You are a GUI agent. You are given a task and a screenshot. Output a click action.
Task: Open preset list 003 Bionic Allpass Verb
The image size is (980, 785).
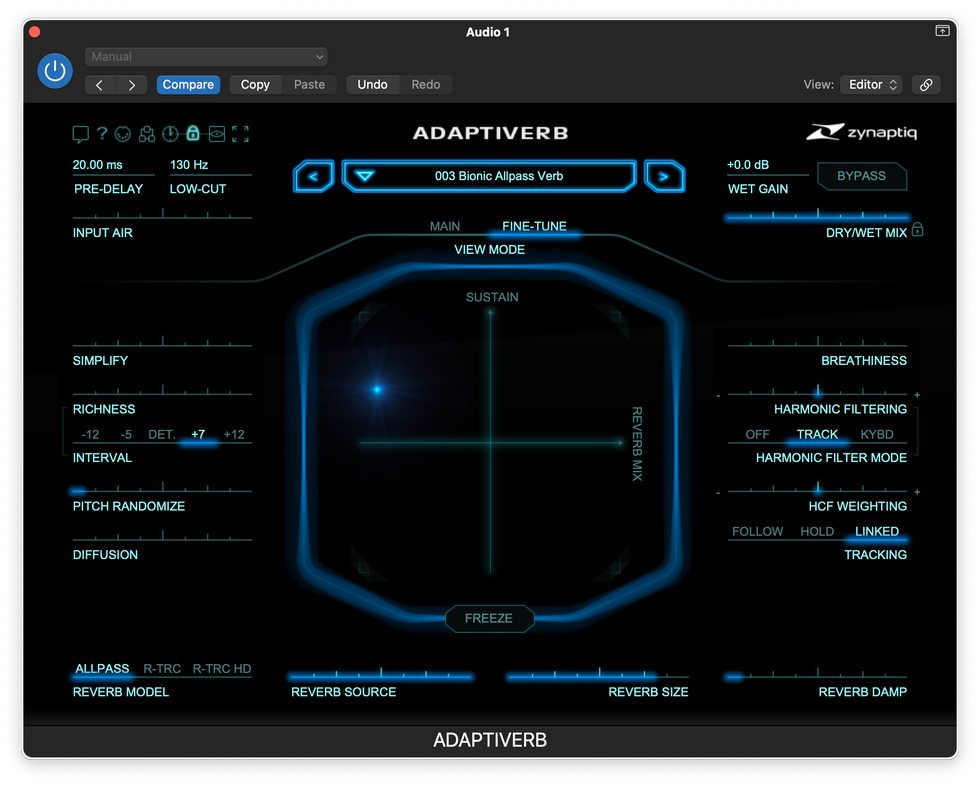pyautogui.click(x=489, y=176)
